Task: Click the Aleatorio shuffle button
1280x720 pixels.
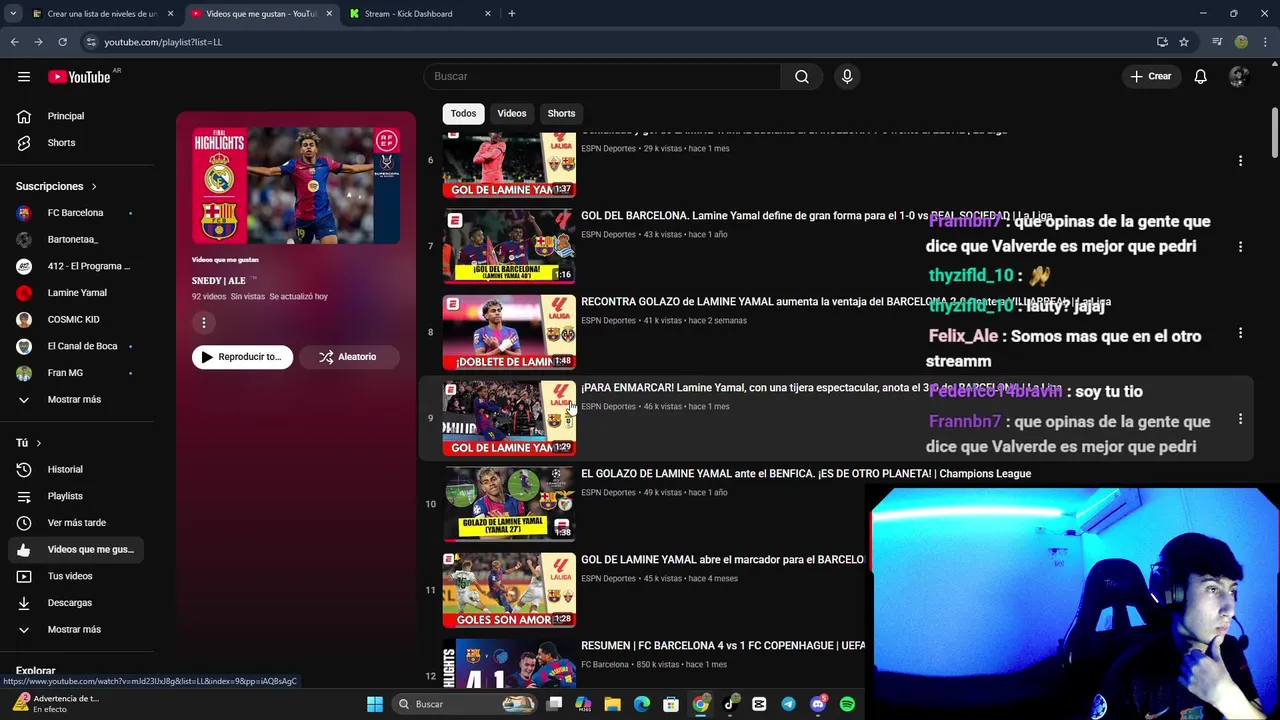Action: pos(348,357)
